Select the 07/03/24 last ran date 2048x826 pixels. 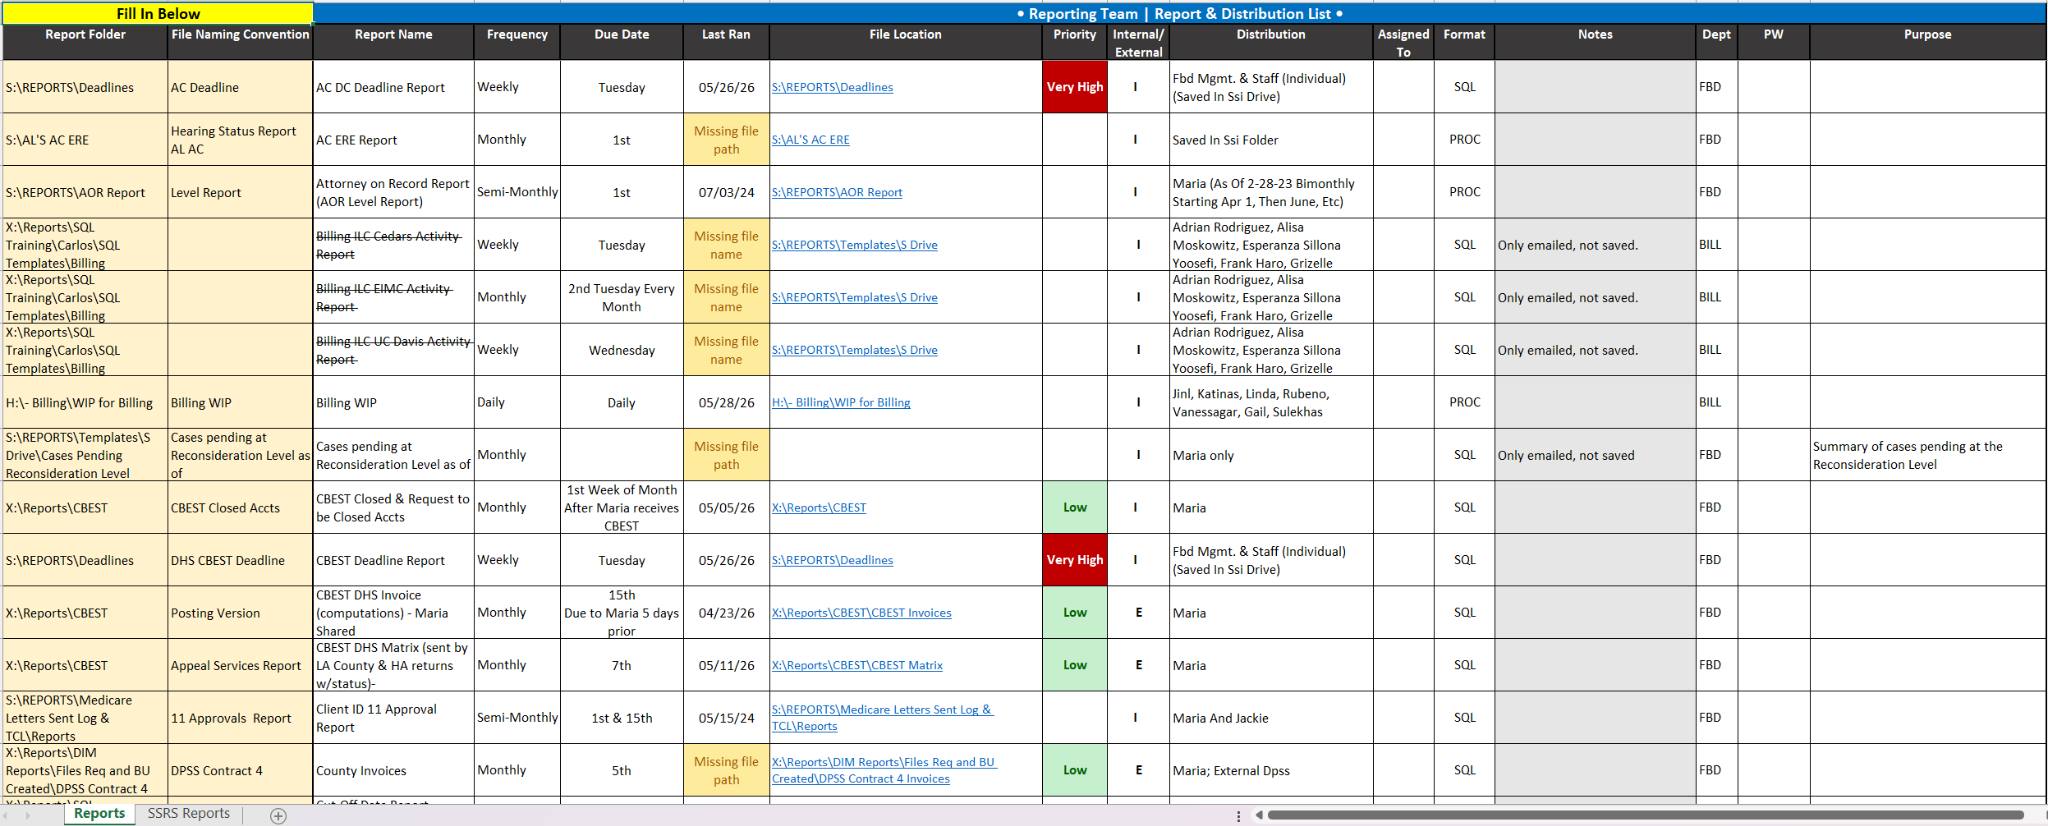[x=726, y=192]
